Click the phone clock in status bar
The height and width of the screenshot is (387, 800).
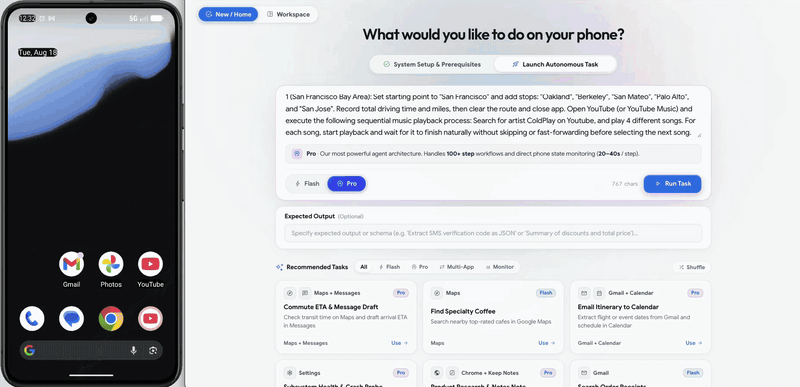pyautogui.click(x=27, y=18)
